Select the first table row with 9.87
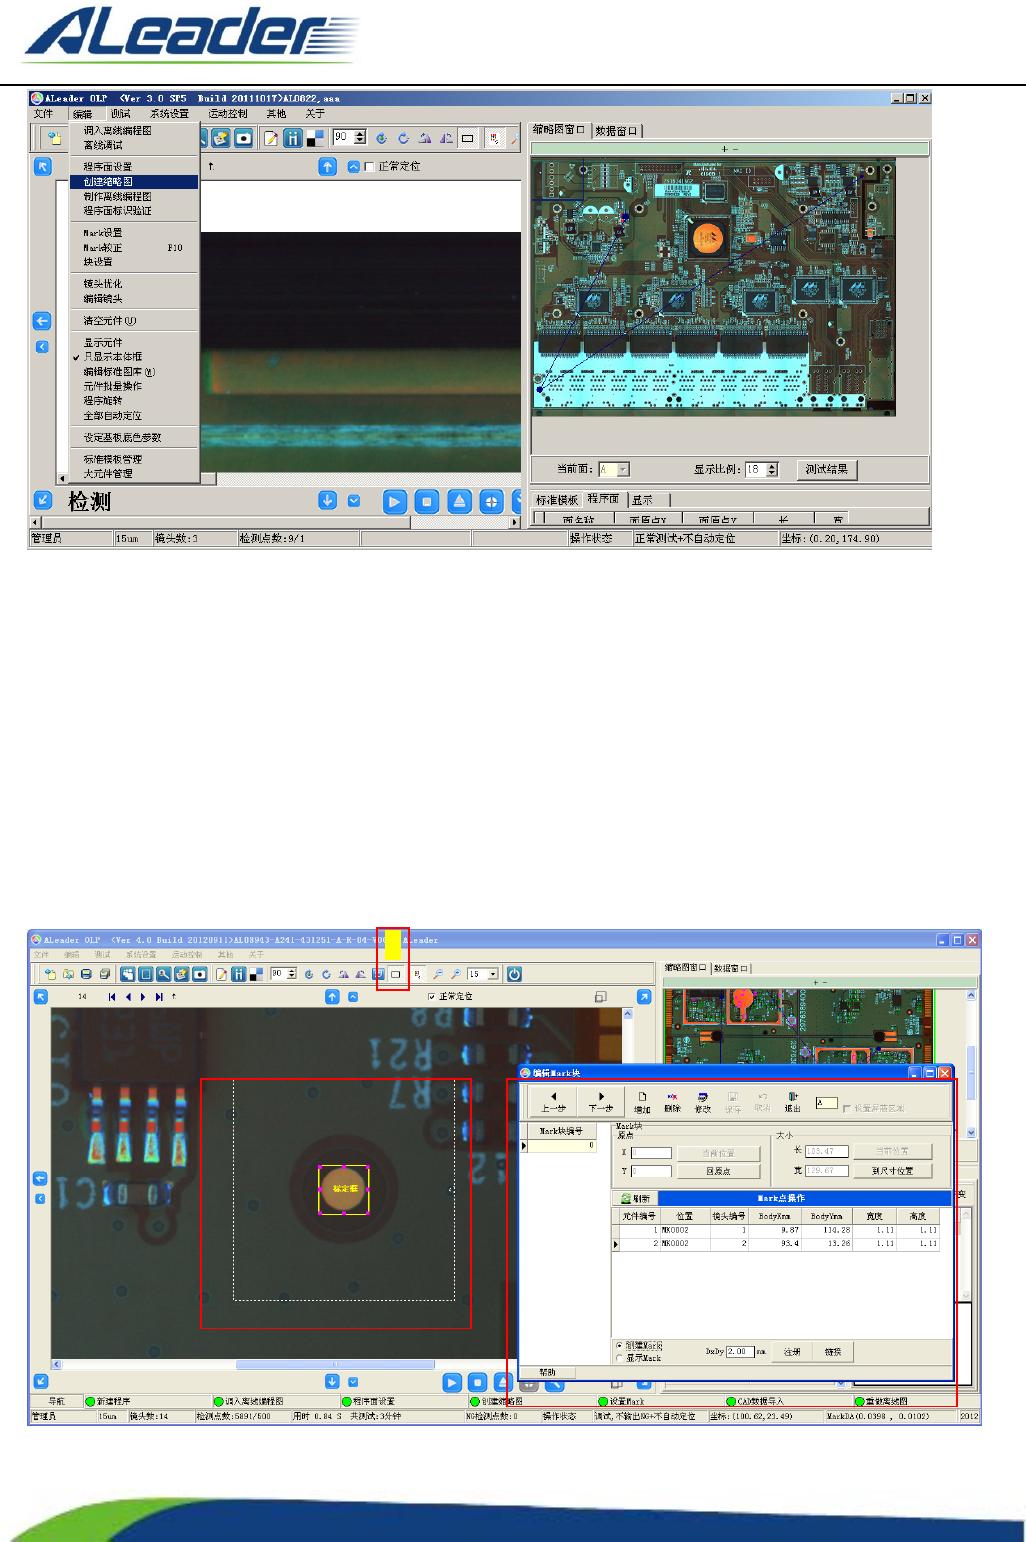The image size is (1026, 1542). pos(775,1230)
